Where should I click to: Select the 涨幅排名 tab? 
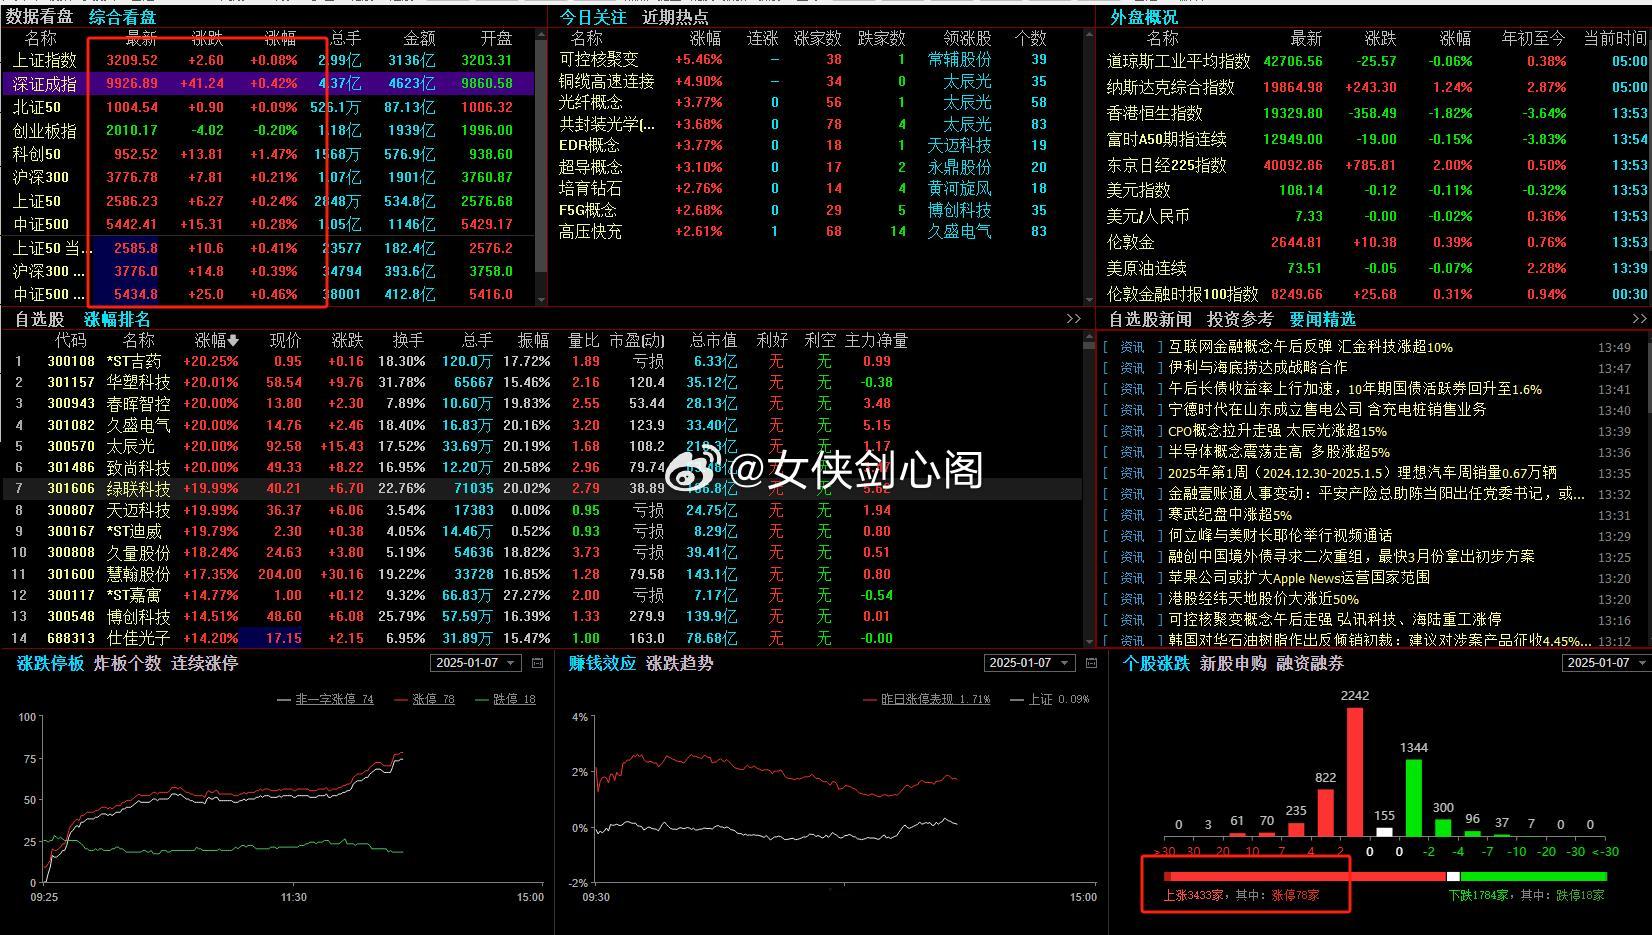[117, 319]
